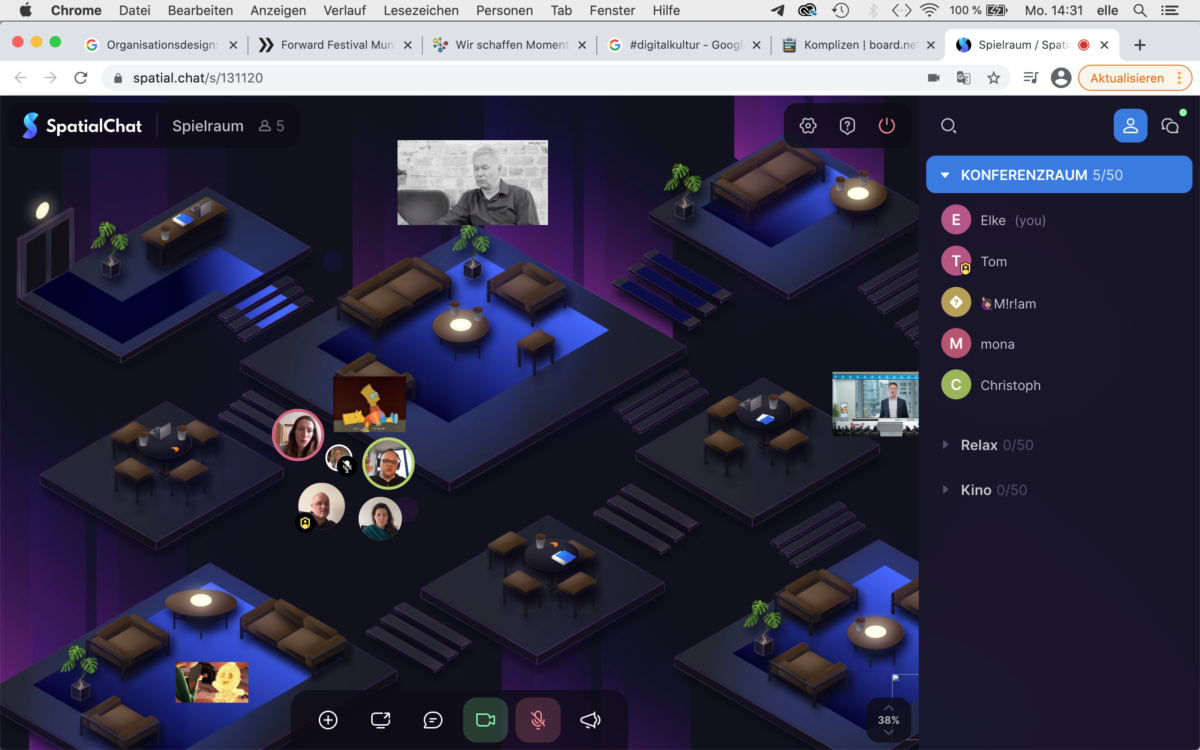
Task: Toggle the muted microphone button
Action: point(538,720)
